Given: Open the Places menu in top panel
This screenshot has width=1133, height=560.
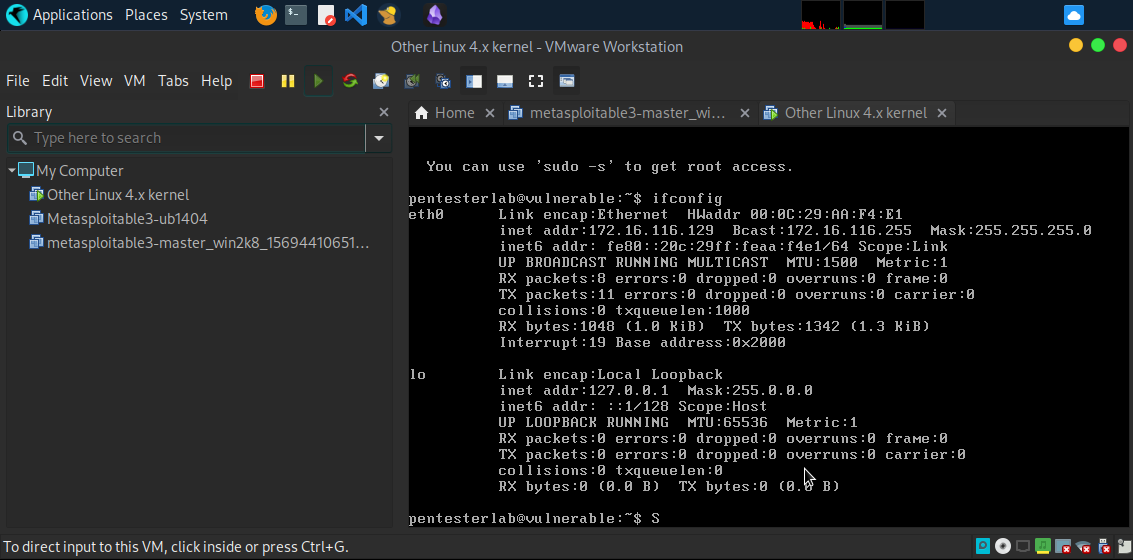Looking at the screenshot, I should coord(146,14).
